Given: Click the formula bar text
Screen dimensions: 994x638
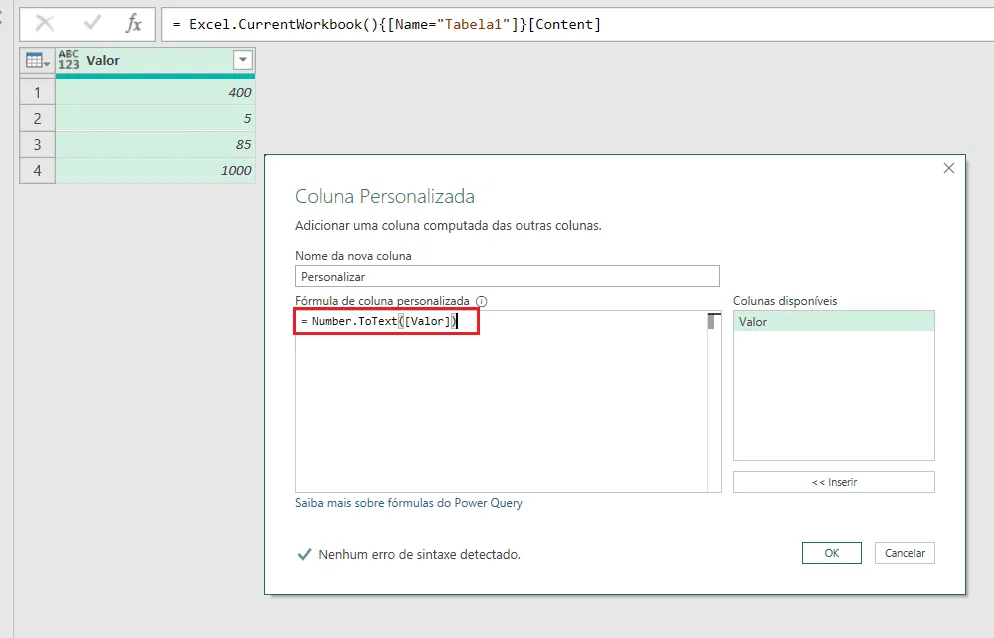Looking at the screenshot, I should pos(388,25).
